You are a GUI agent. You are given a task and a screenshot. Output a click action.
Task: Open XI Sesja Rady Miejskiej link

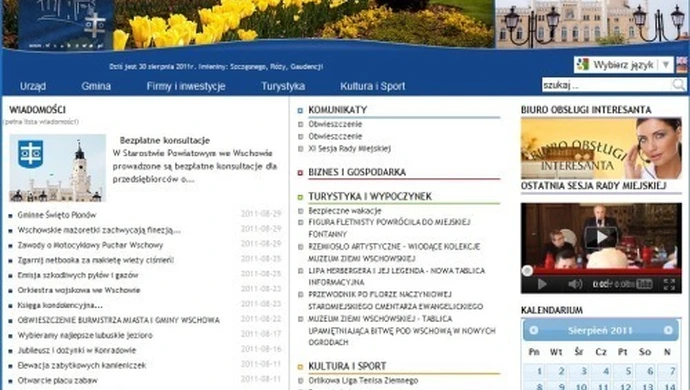[349, 148]
